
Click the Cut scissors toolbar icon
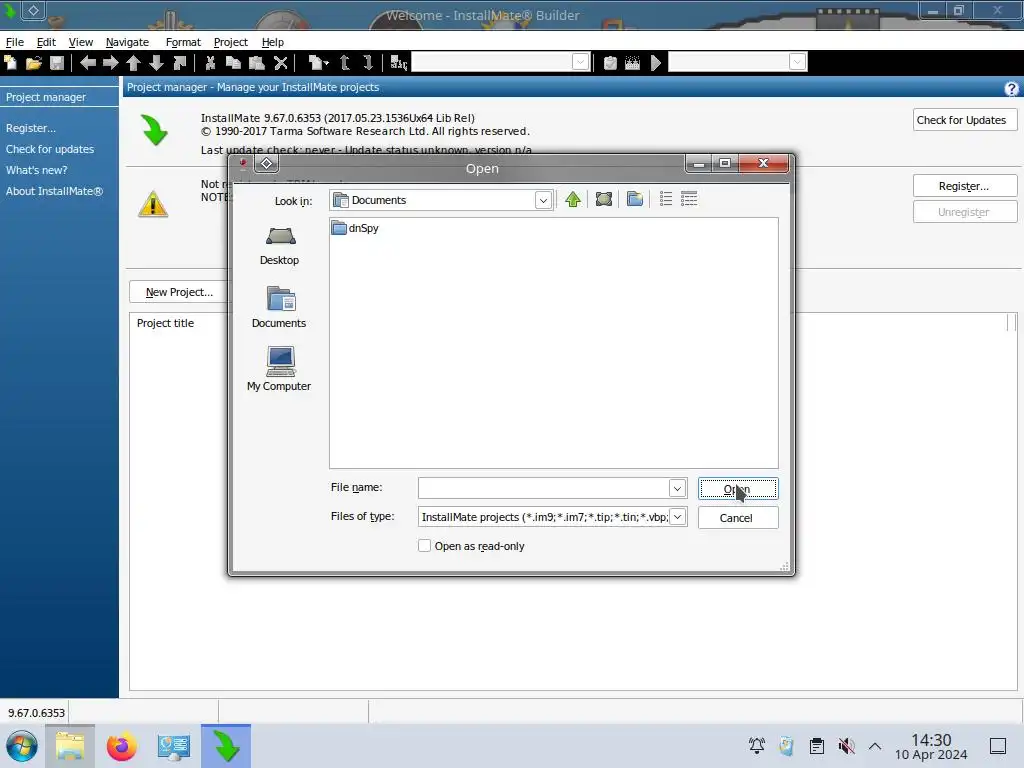[210, 63]
